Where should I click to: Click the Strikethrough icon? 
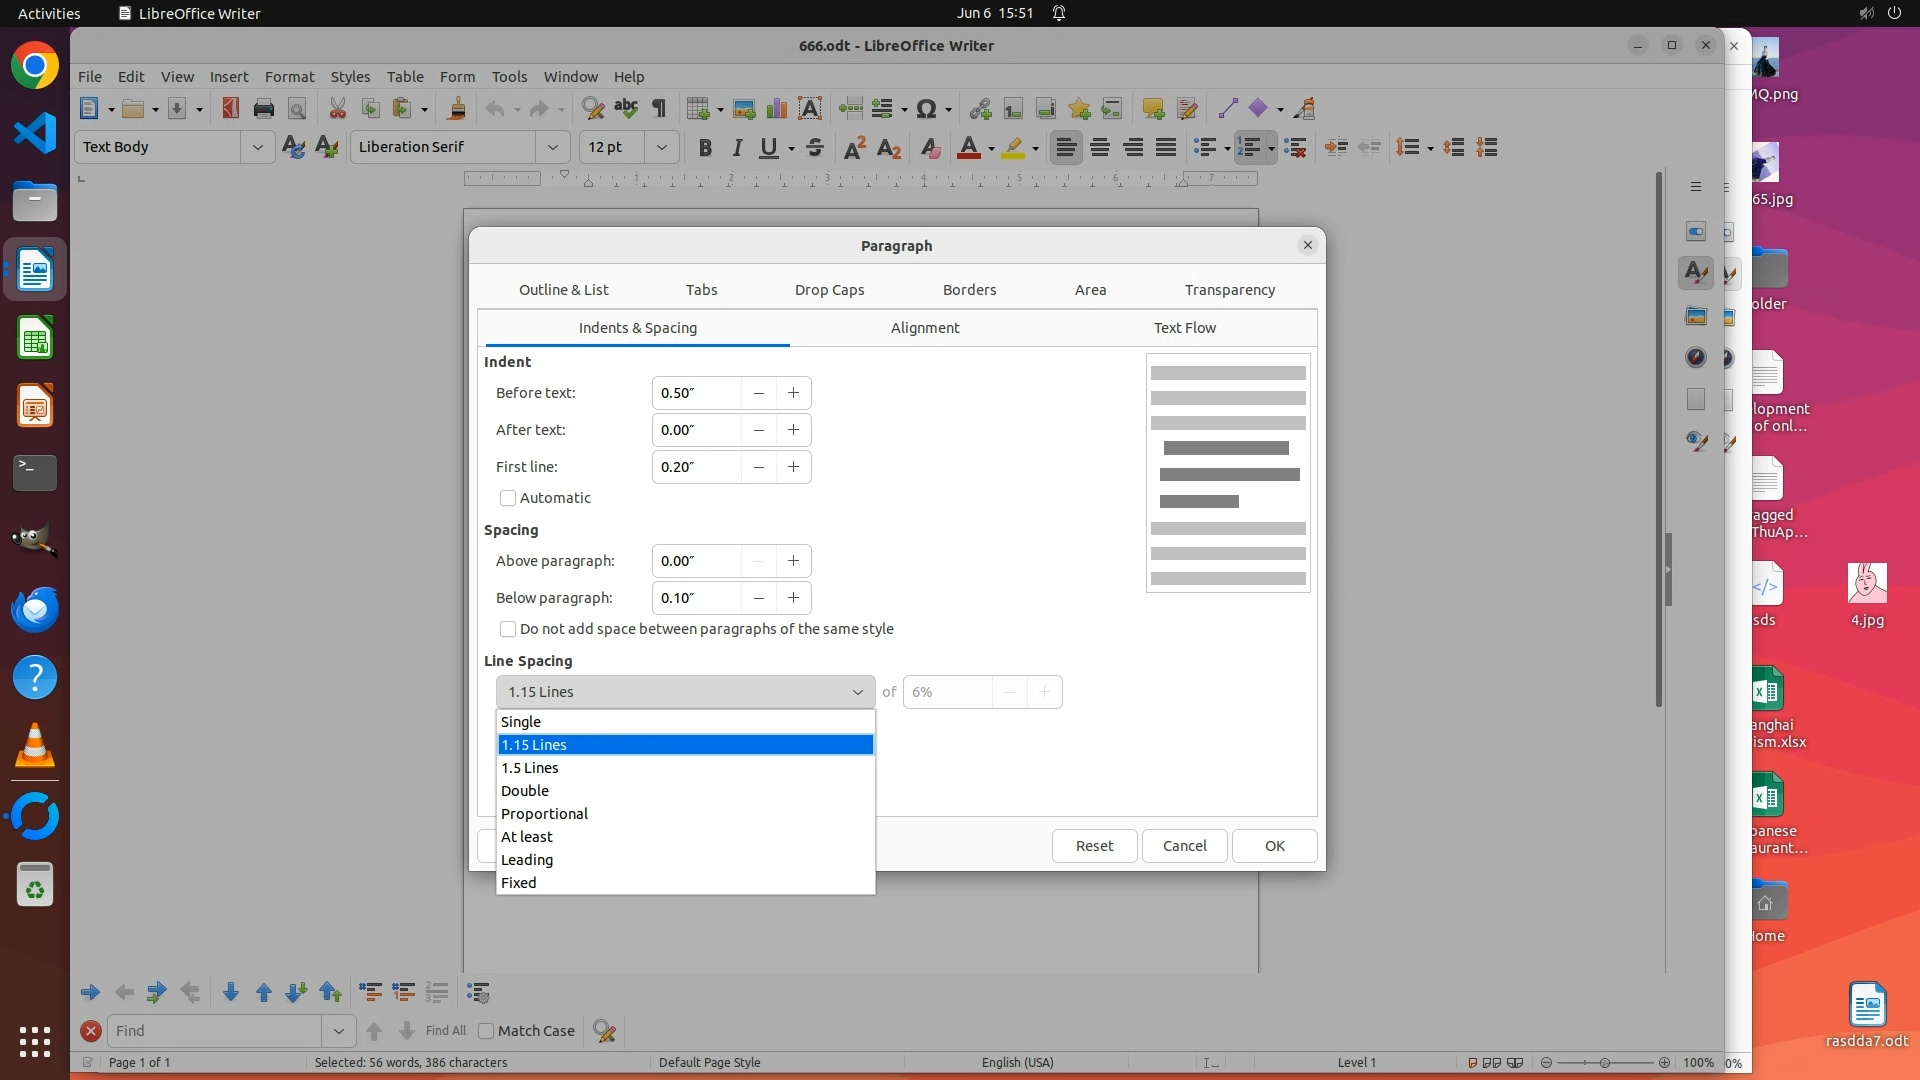(815, 148)
